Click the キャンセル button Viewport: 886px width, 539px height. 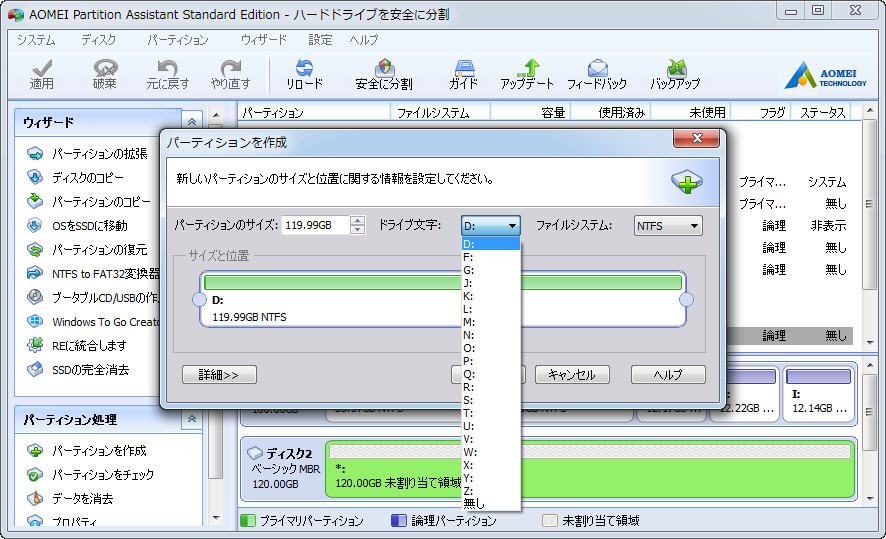[572, 375]
